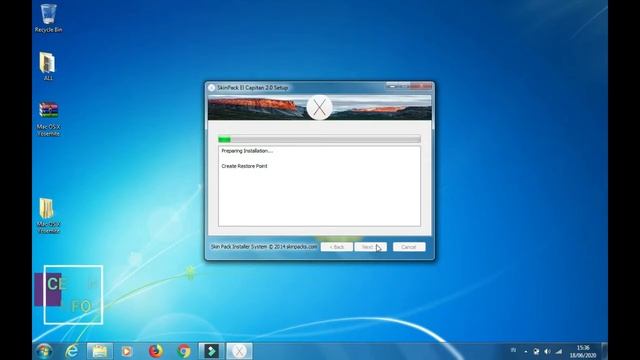Open the dark green arrow app in taskbar
This screenshot has width=640, height=360.
(211, 351)
